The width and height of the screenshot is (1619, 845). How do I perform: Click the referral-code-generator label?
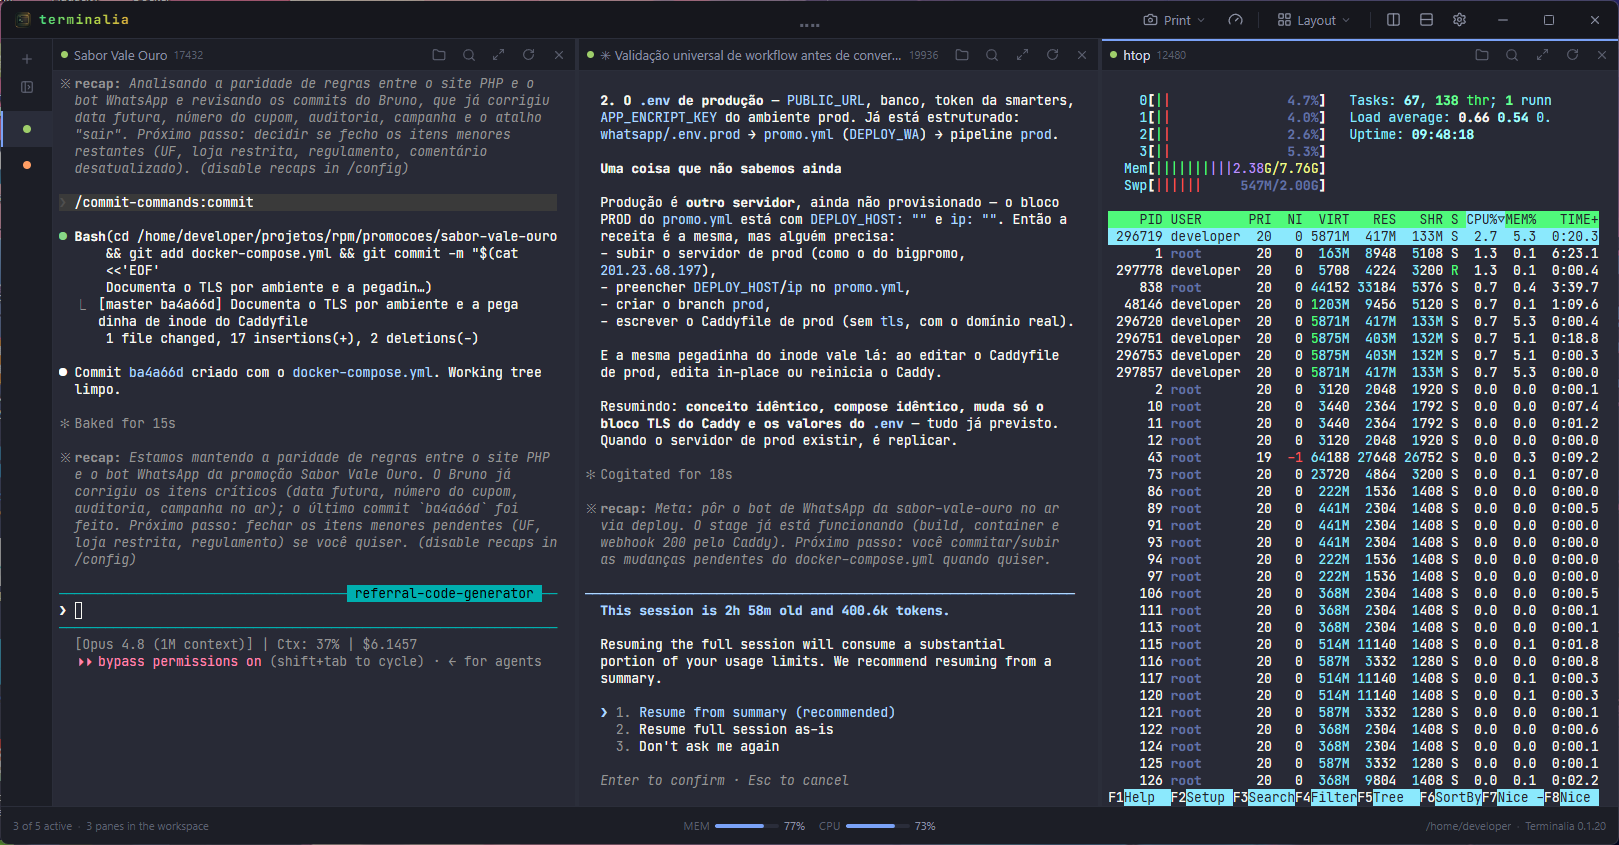tap(444, 594)
